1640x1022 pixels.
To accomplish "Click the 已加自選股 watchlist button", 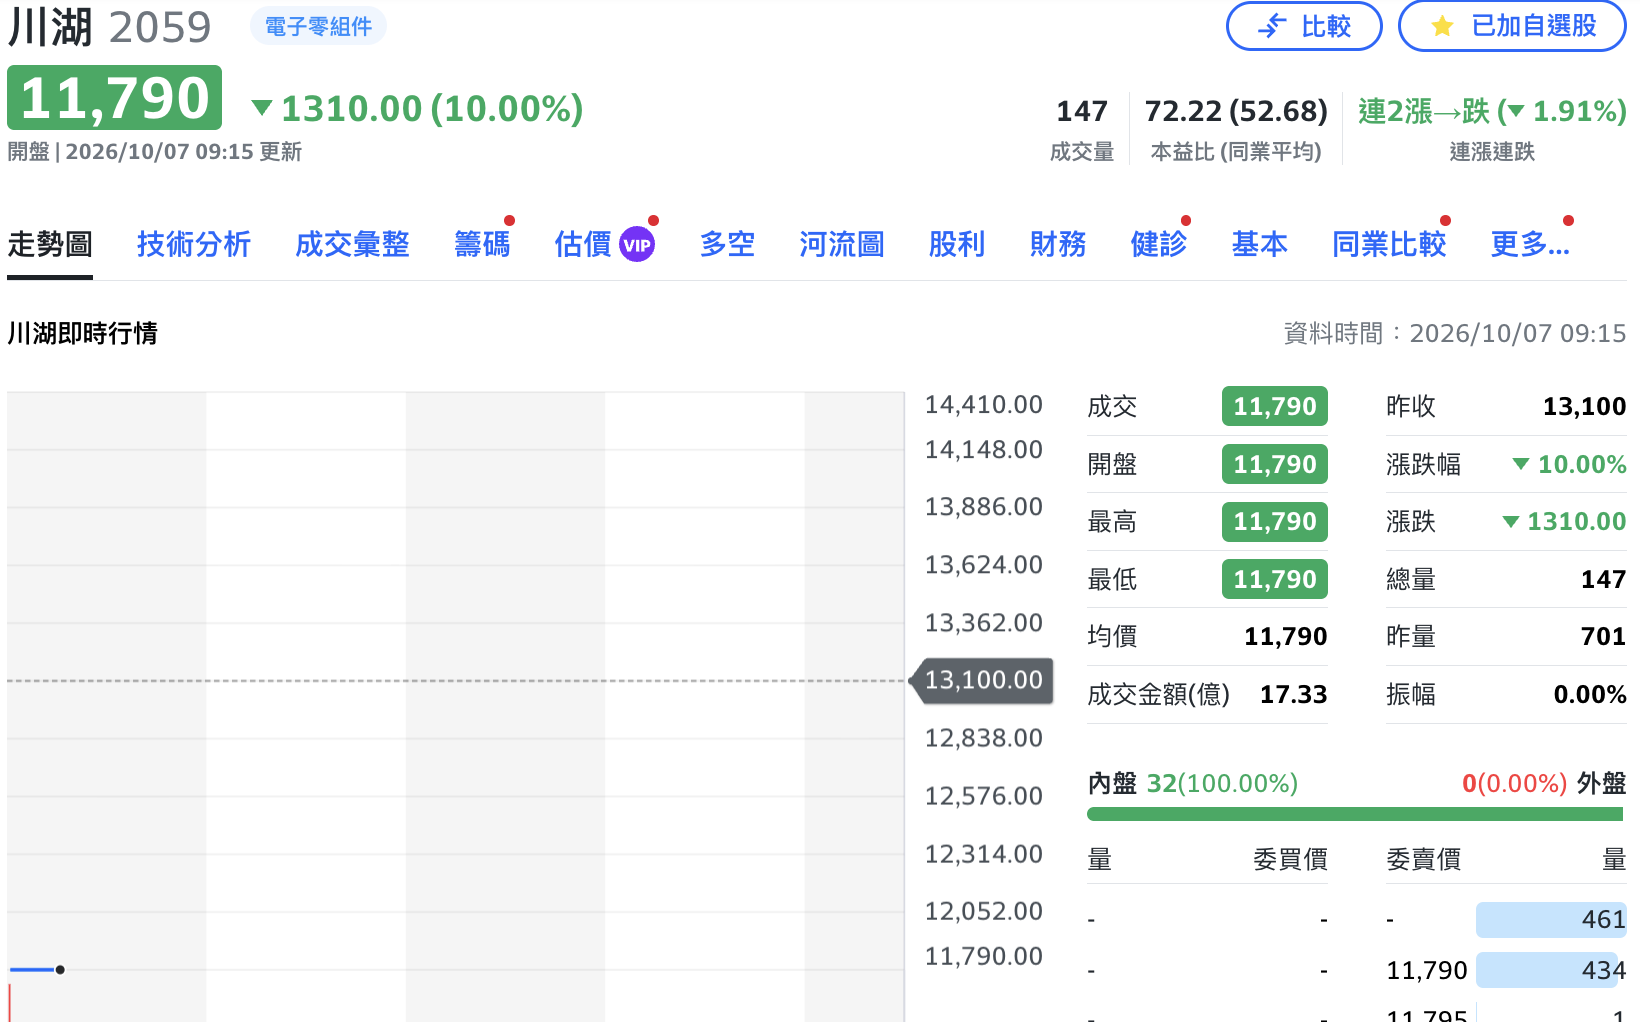I will (1512, 26).
